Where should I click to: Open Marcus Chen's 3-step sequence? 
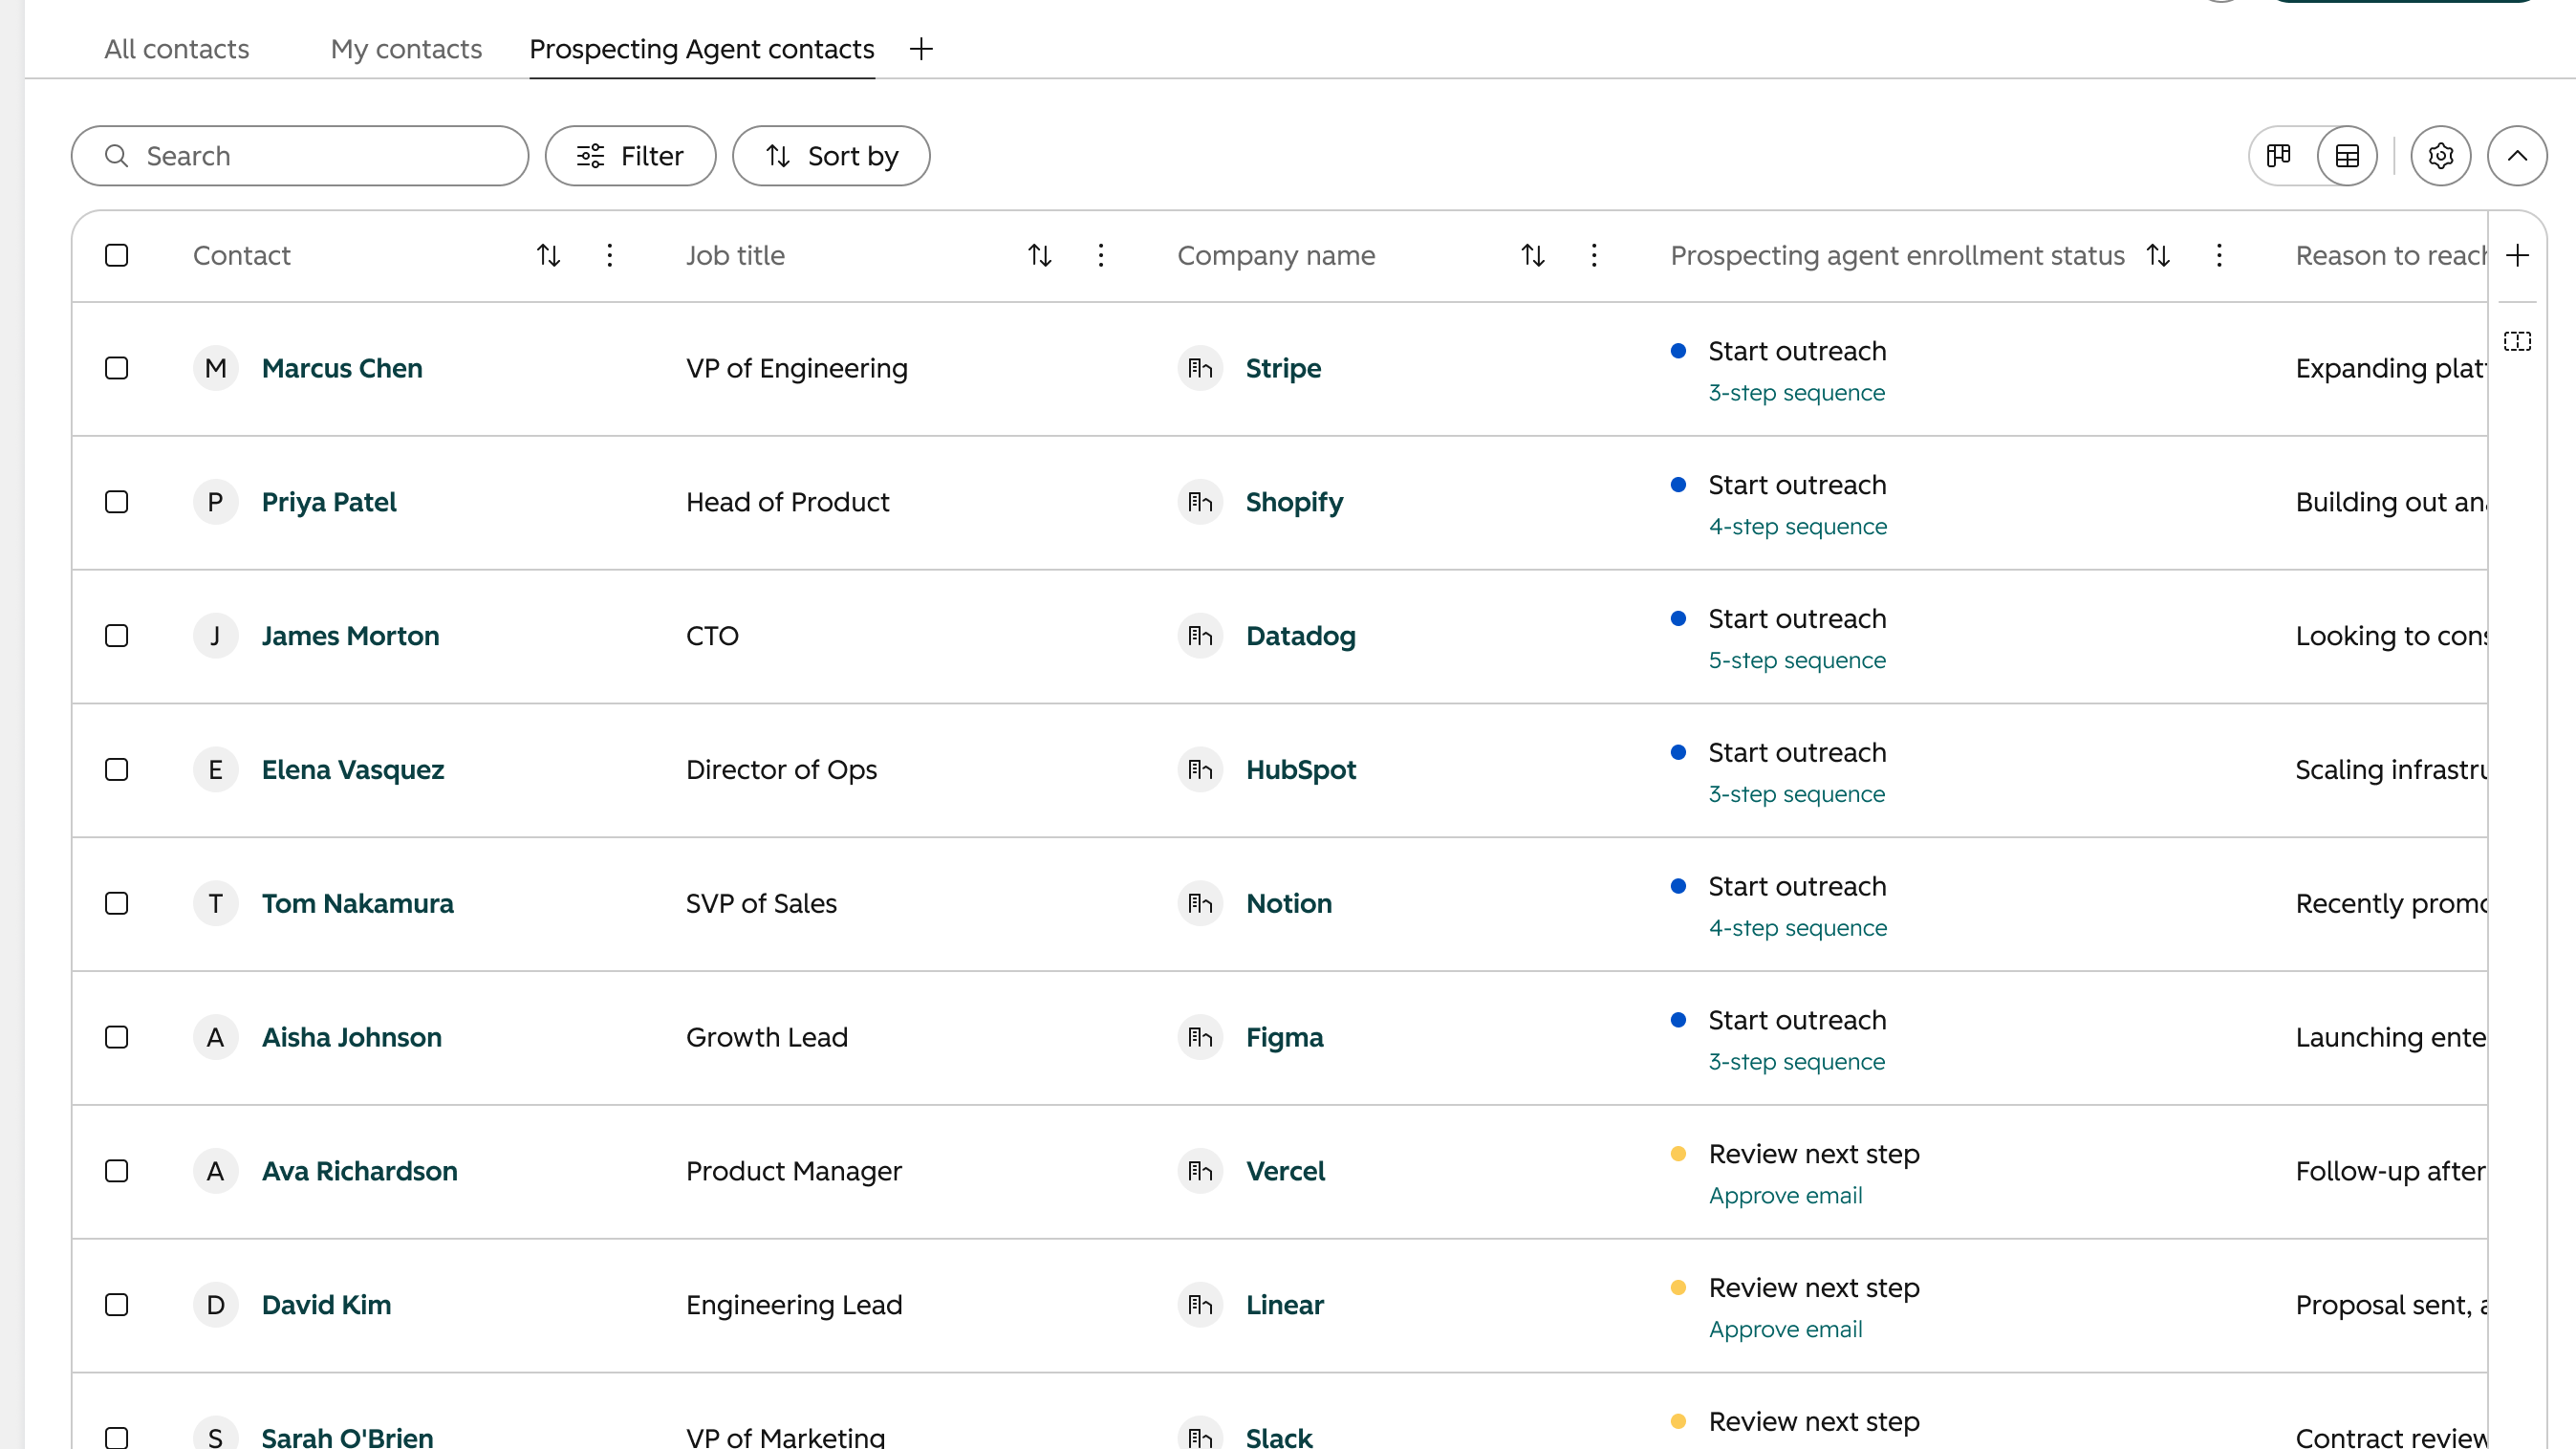[1797, 393]
